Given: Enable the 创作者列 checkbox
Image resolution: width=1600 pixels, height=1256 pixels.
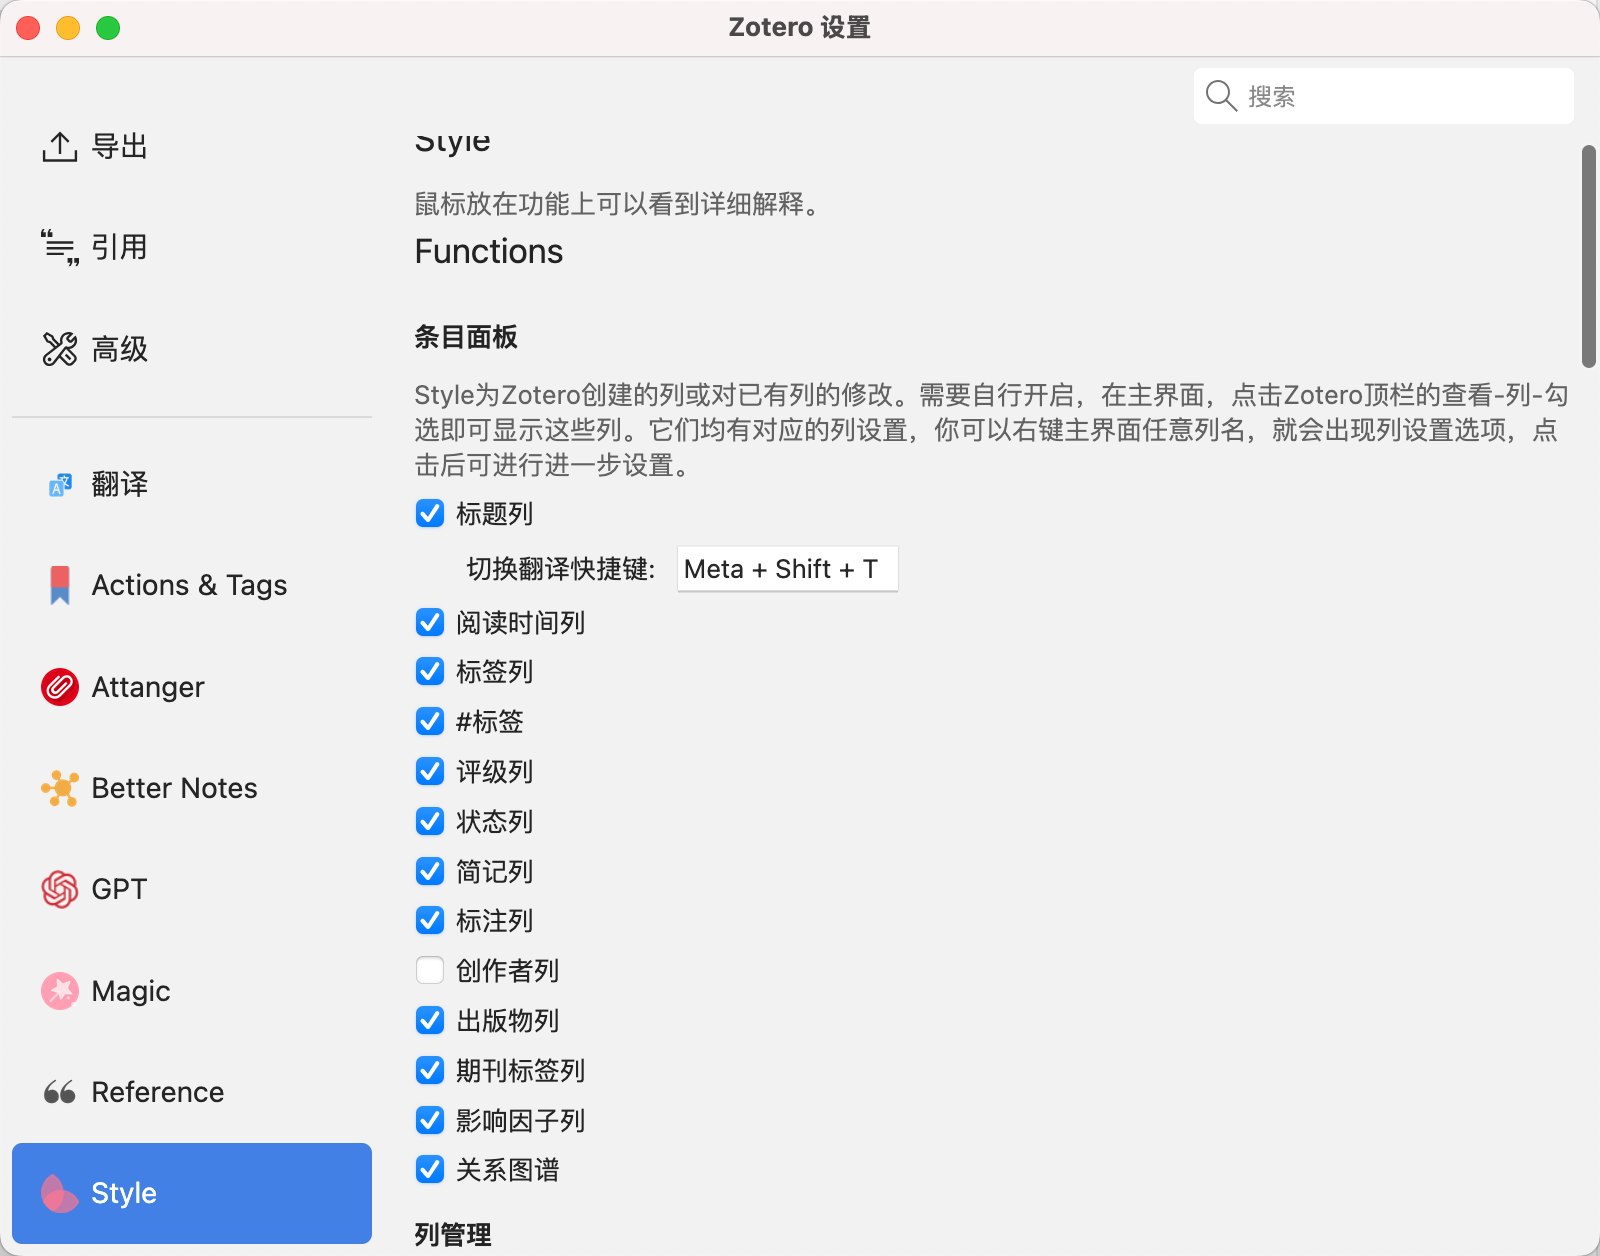Looking at the screenshot, I should click(x=430, y=971).
